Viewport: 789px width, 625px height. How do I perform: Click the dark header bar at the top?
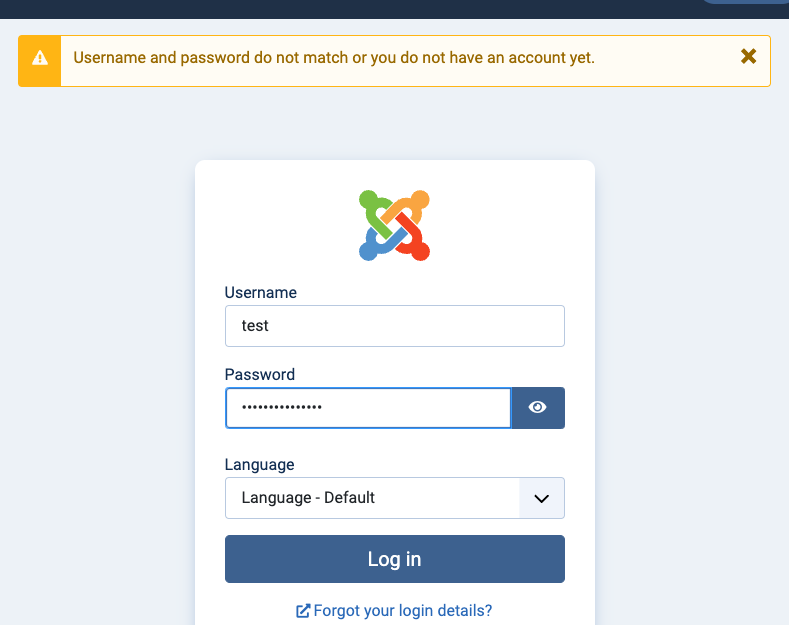click(x=350, y=8)
